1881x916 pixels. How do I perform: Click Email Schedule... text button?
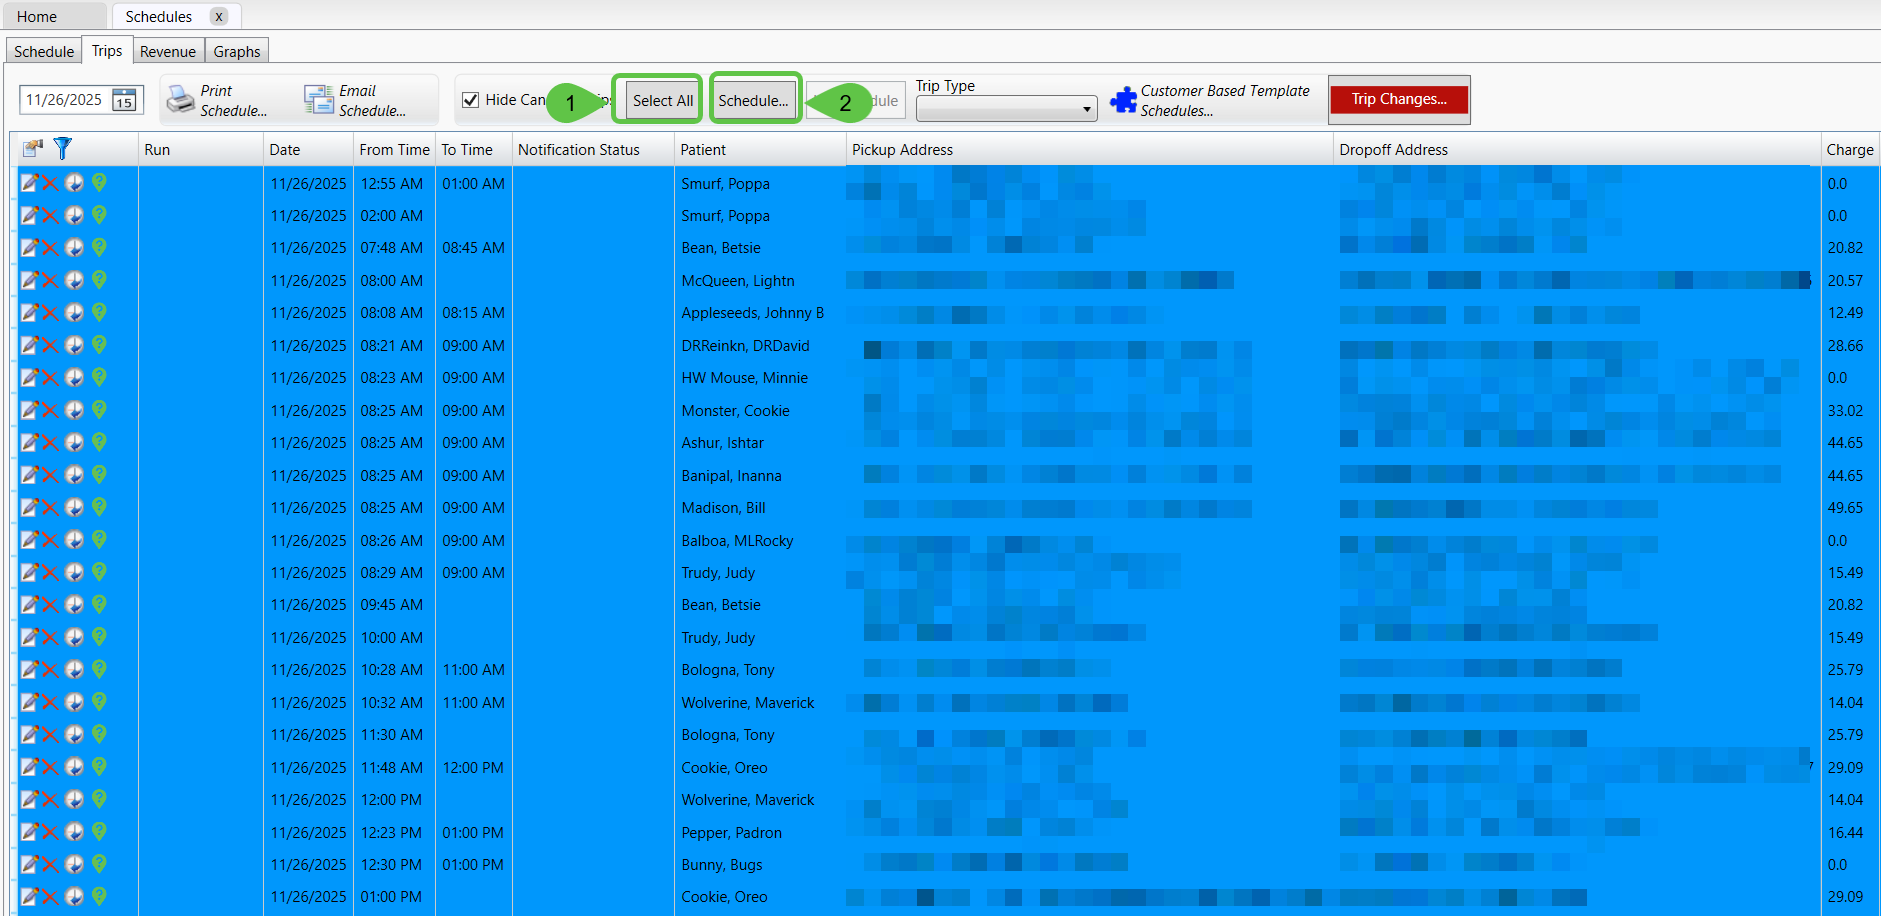click(x=372, y=100)
